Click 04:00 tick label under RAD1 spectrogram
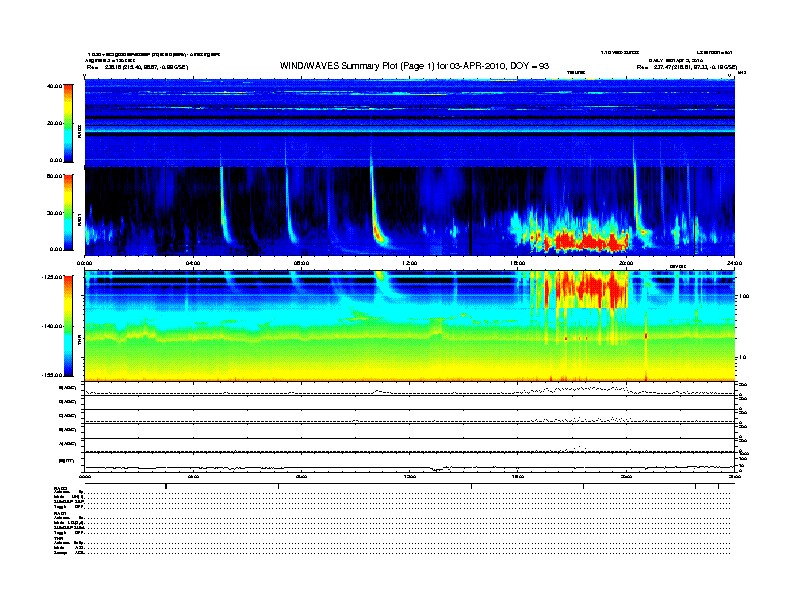Screen dimensions: 792x612 tap(193, 263)
